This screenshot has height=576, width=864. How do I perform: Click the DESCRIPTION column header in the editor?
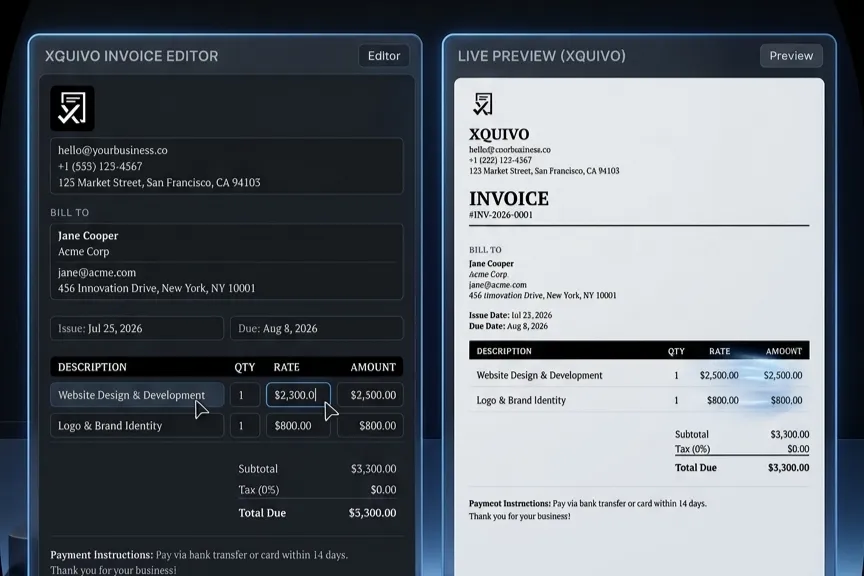click(x=92, y=367)
